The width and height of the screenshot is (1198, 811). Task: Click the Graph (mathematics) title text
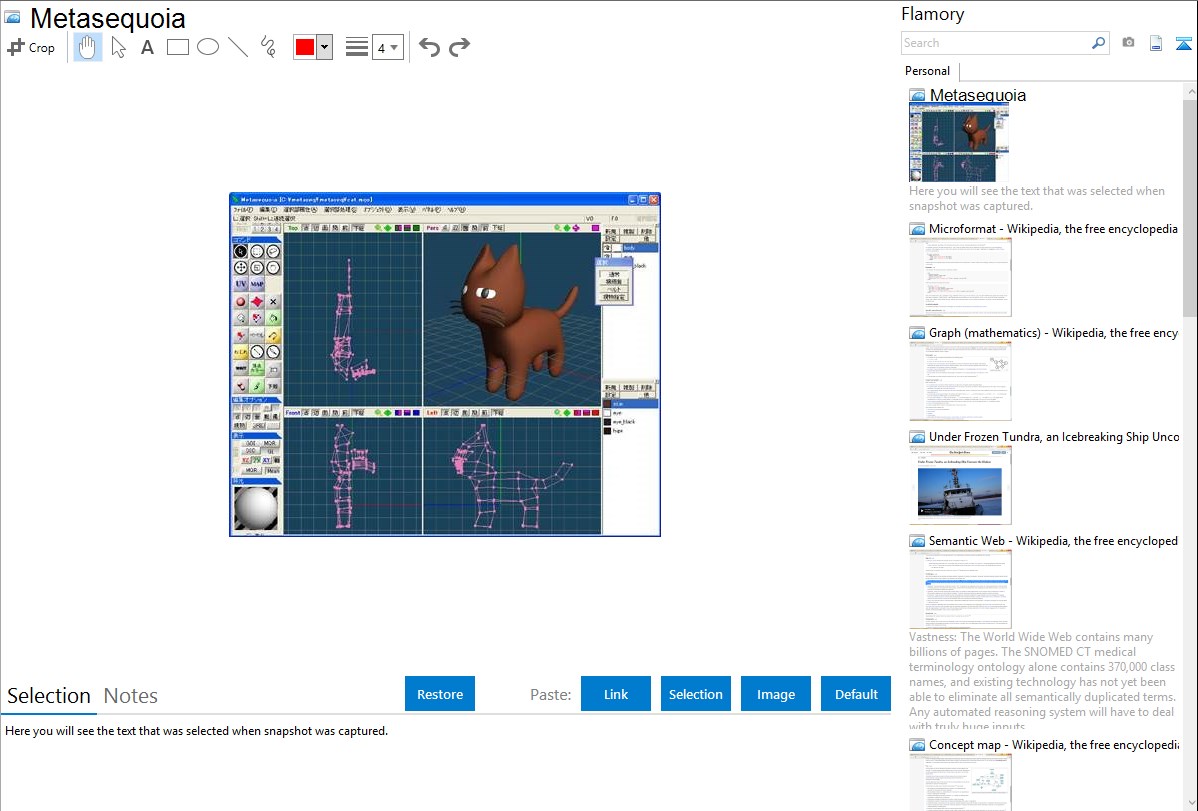tap(1054, 333)
